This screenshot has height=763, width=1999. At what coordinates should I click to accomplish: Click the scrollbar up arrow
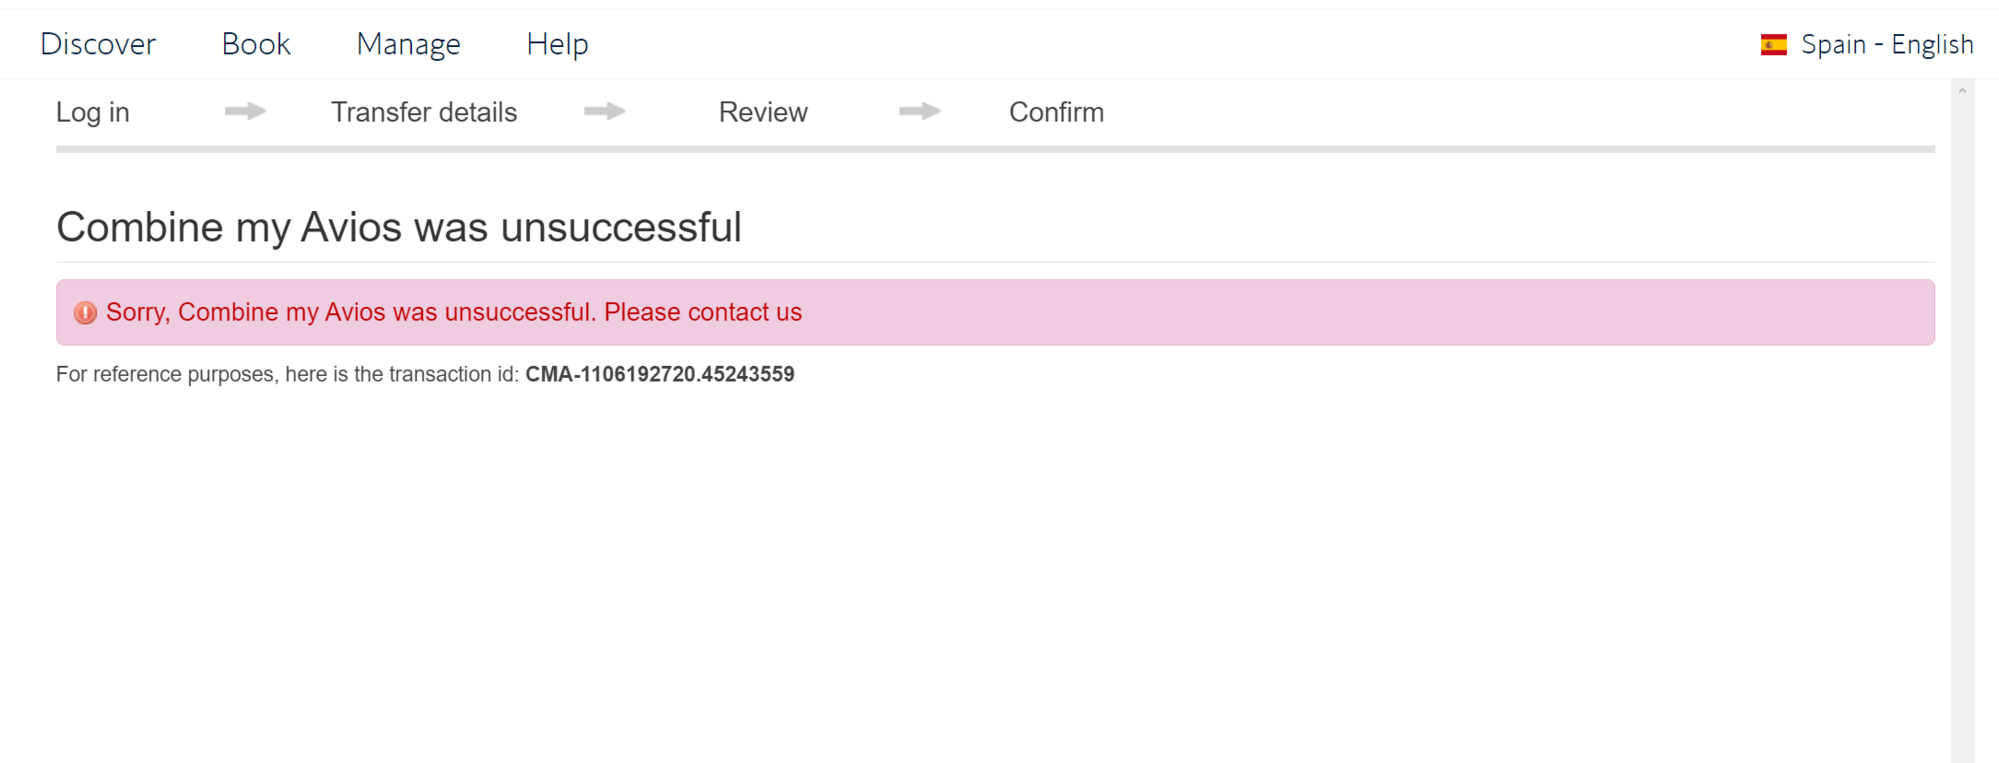(x=1962, y=91)
